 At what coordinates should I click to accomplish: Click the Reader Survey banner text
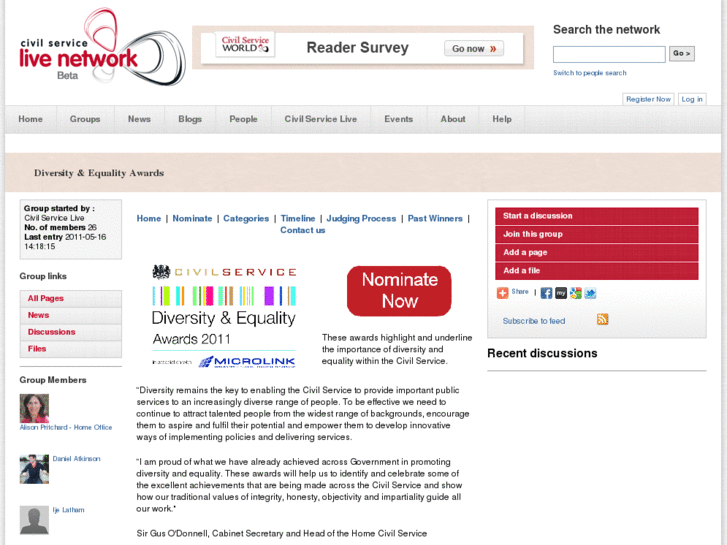(x=357, y=48)
